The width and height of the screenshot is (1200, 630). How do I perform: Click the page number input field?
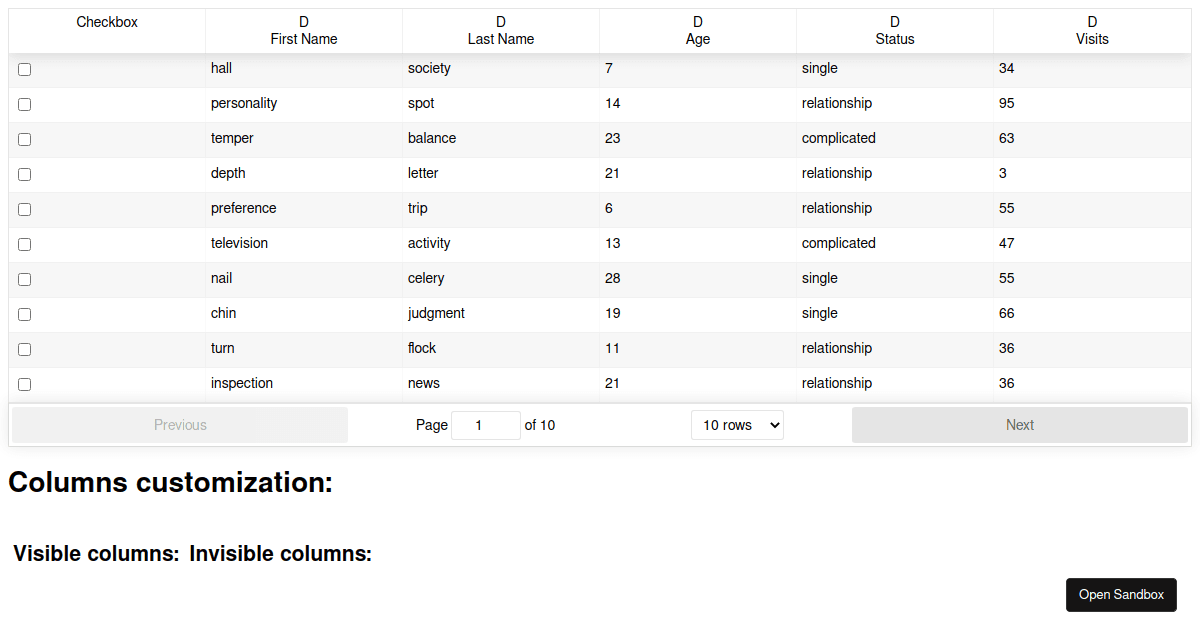pyautogui.click(x=486, y=425)
